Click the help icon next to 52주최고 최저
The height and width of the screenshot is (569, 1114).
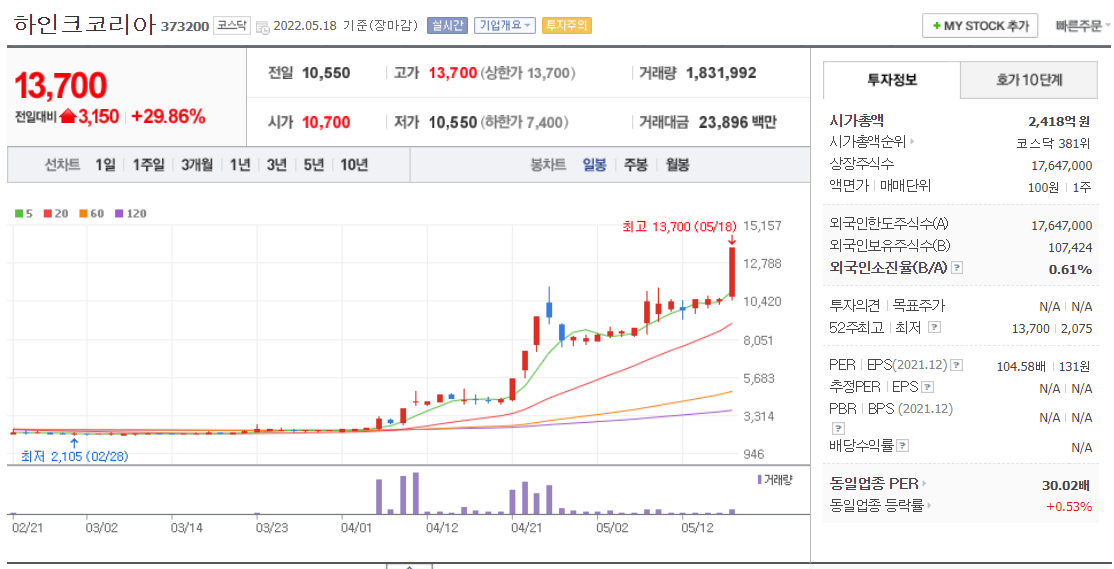(x=934, y=327)
